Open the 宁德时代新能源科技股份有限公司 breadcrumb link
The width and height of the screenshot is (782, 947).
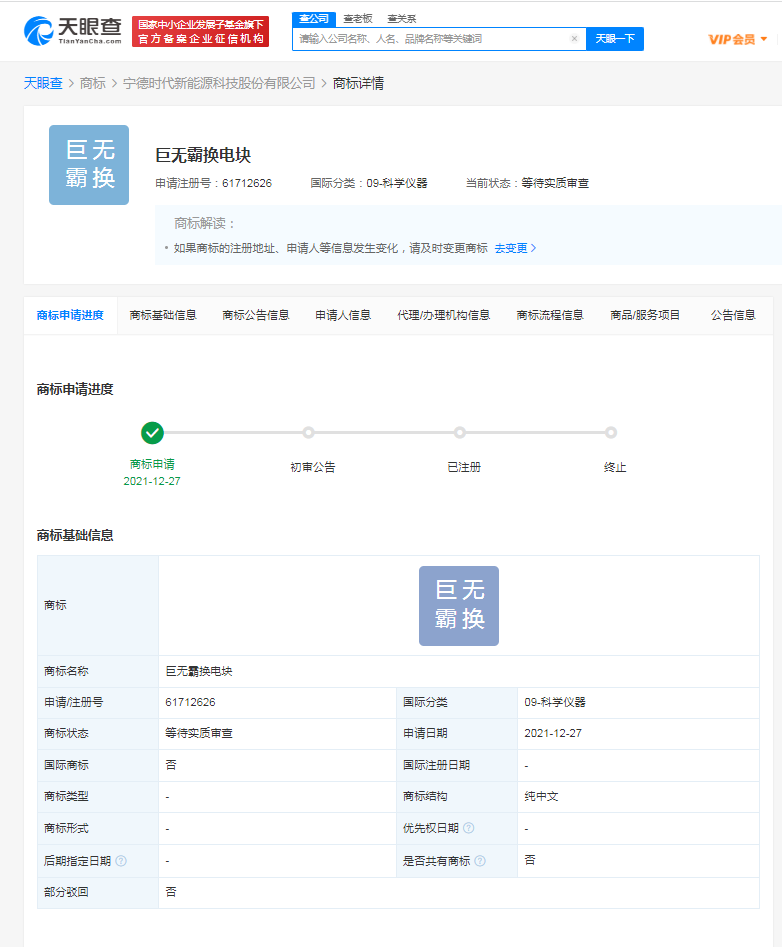pyautogui.click(x=219, y=83)
